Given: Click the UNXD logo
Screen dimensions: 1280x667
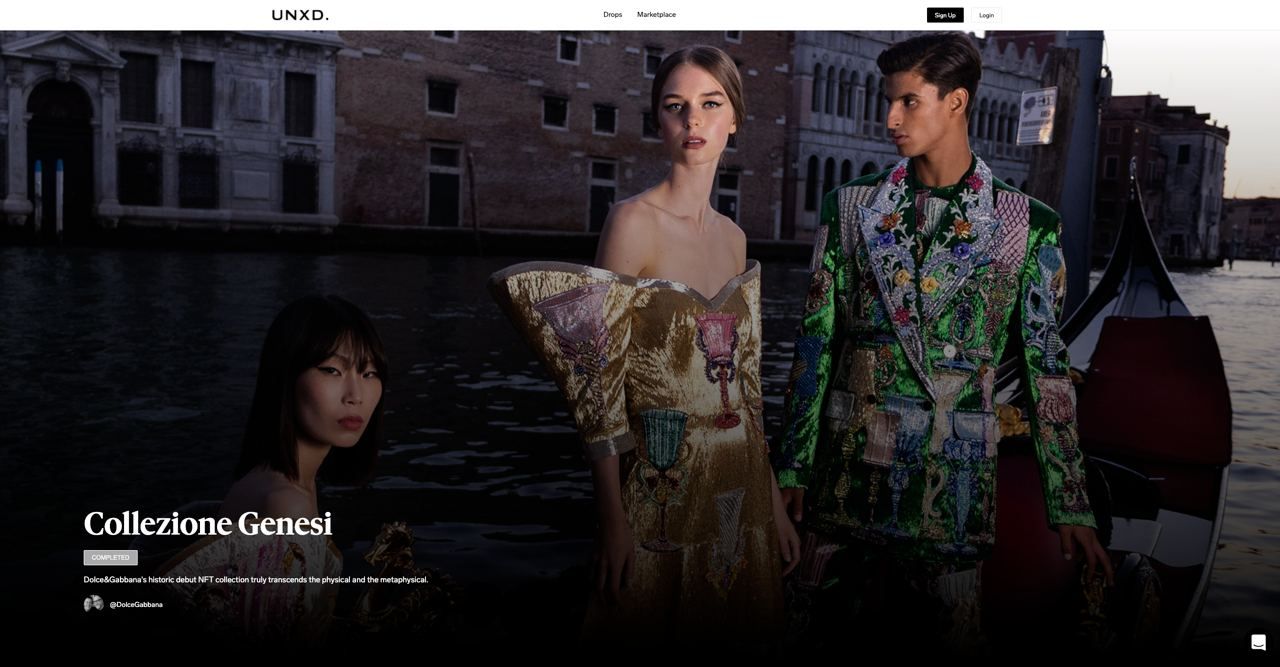Looking at the screenshot, I should [x=300, y=15].
